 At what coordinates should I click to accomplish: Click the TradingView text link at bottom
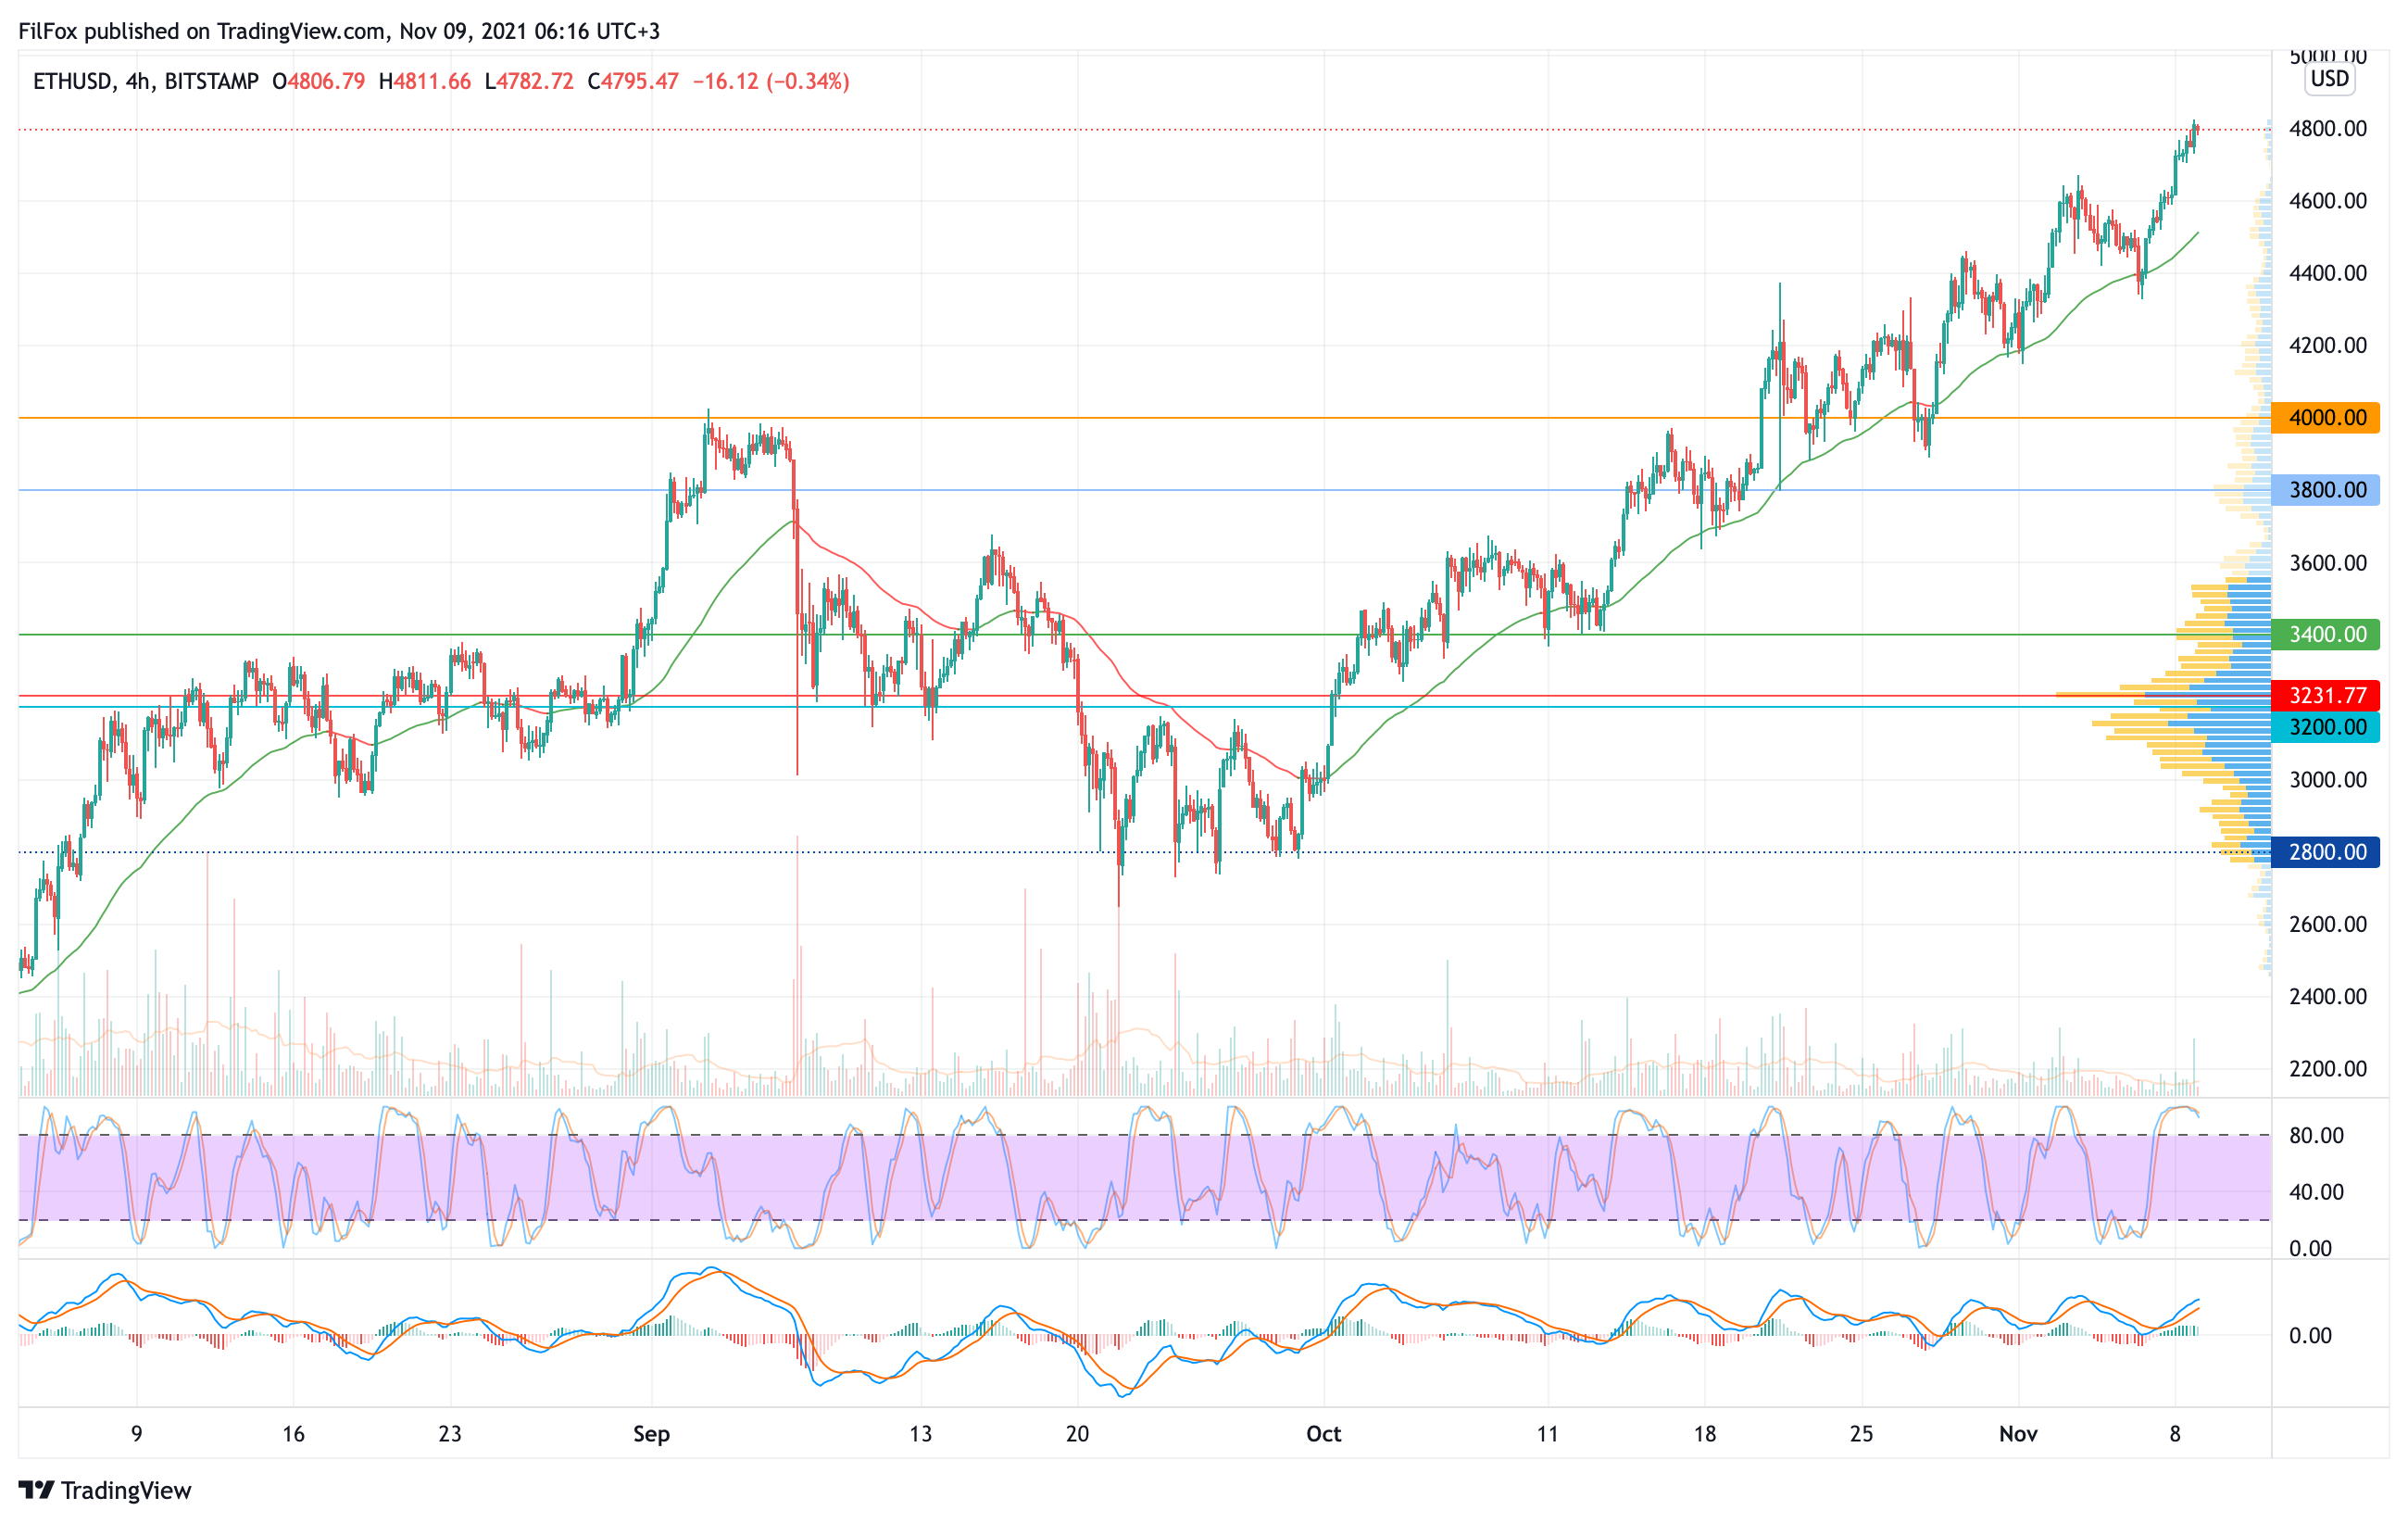(x=125, y=1491)
